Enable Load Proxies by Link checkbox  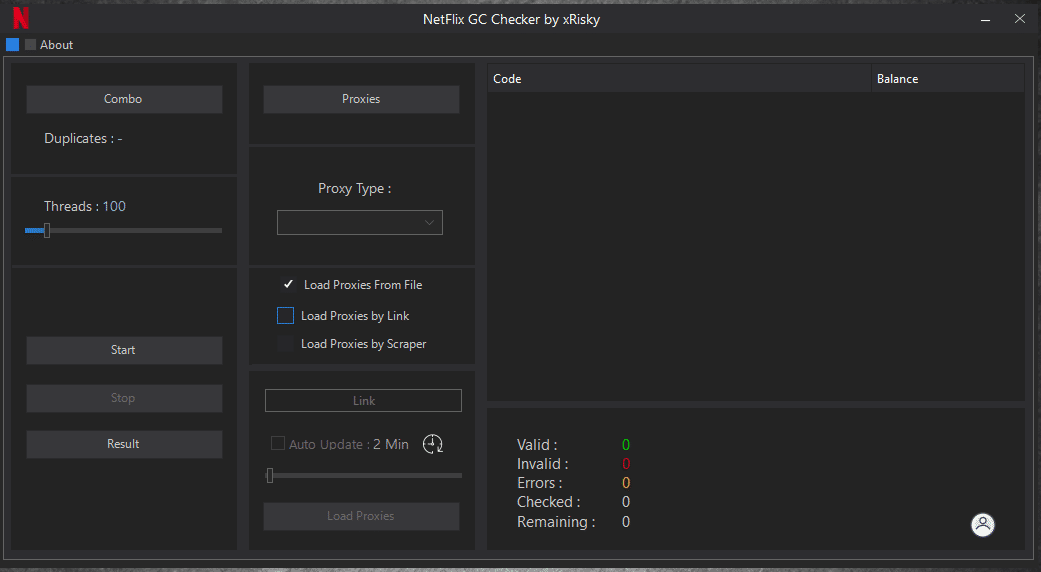click(x=286, y=316)
